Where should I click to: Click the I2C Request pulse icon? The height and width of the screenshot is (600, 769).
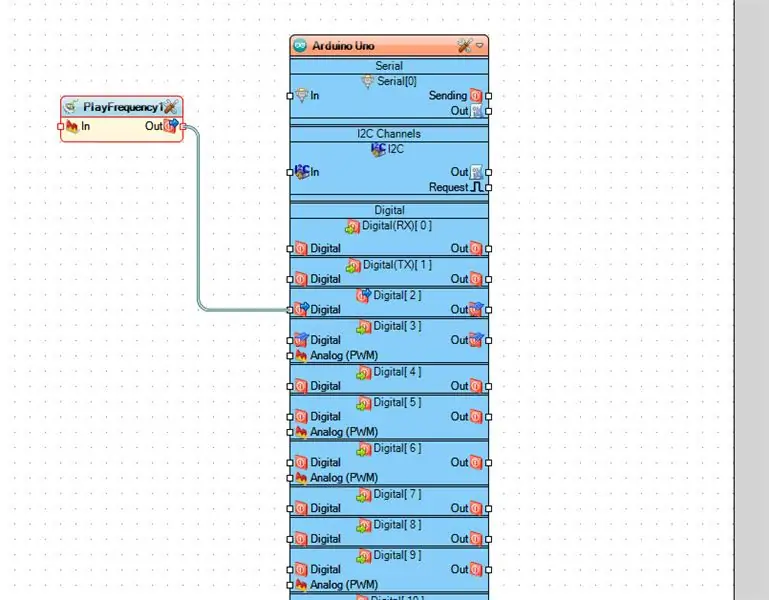click(x=476, y=187)
